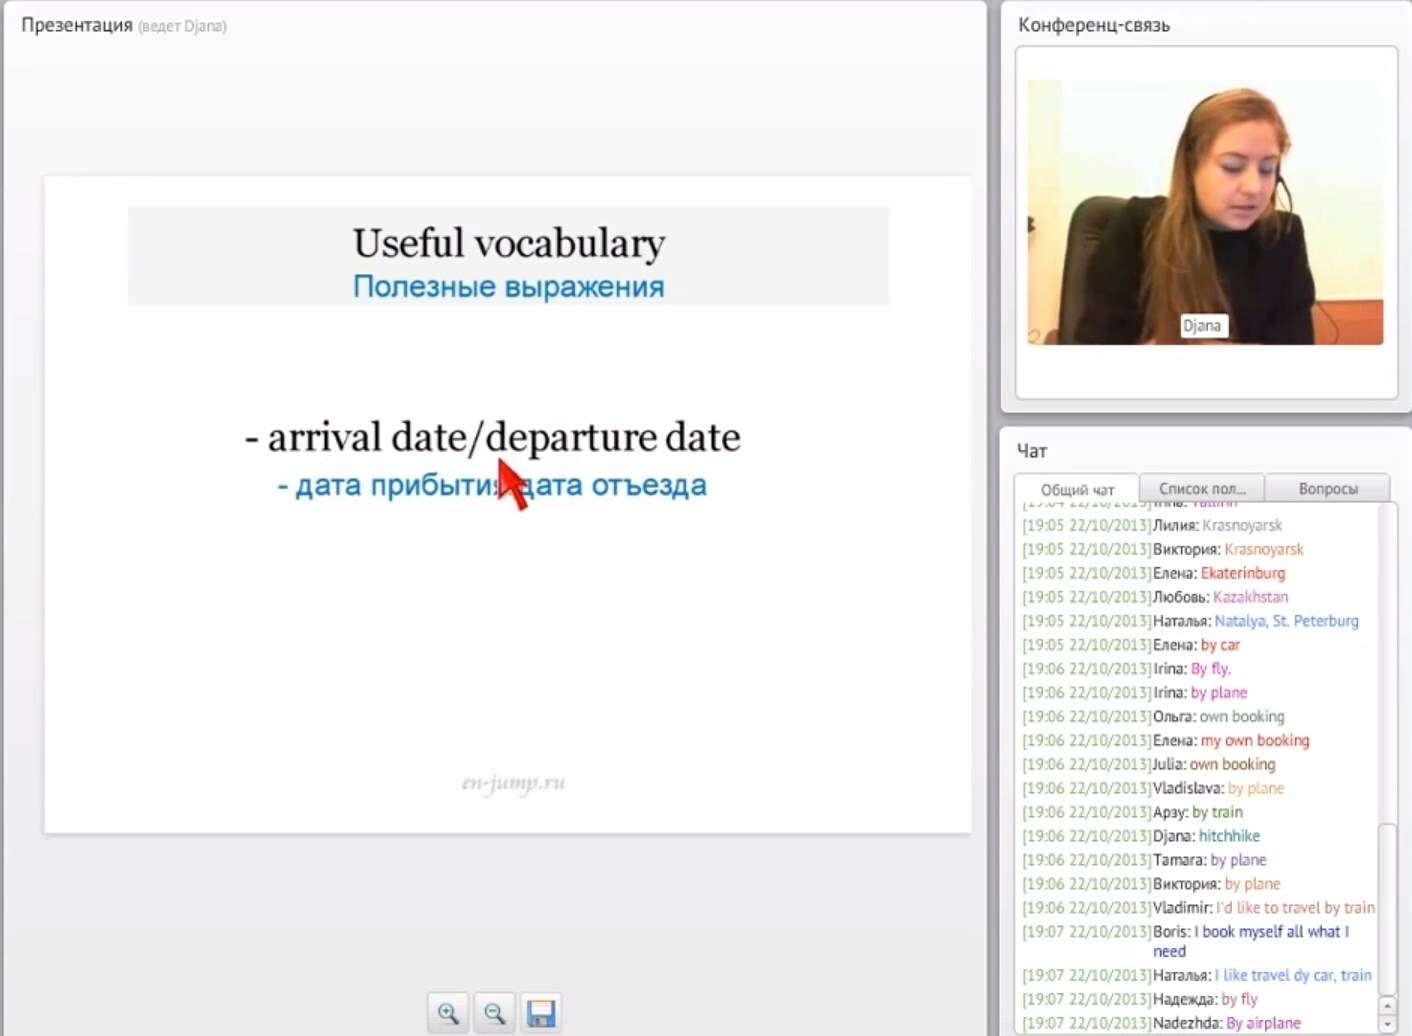Switch to the Общий чат tab

[1077, 489]
